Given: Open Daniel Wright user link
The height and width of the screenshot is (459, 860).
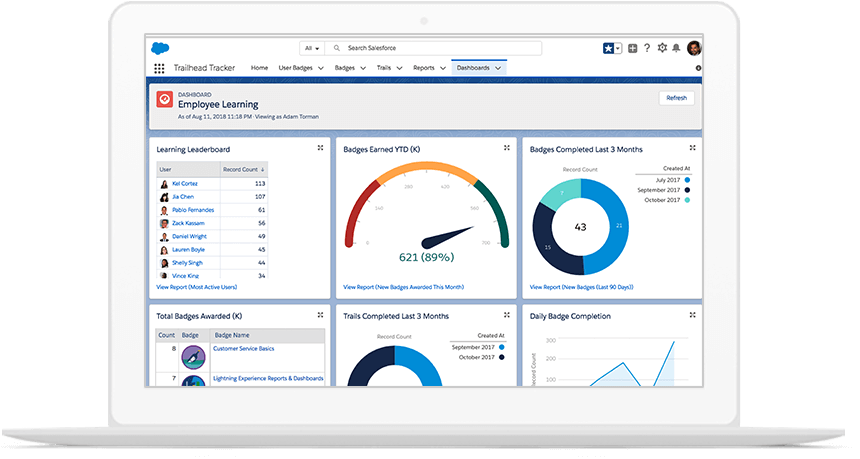Looking at the screenshot, I should coord(189,236).
